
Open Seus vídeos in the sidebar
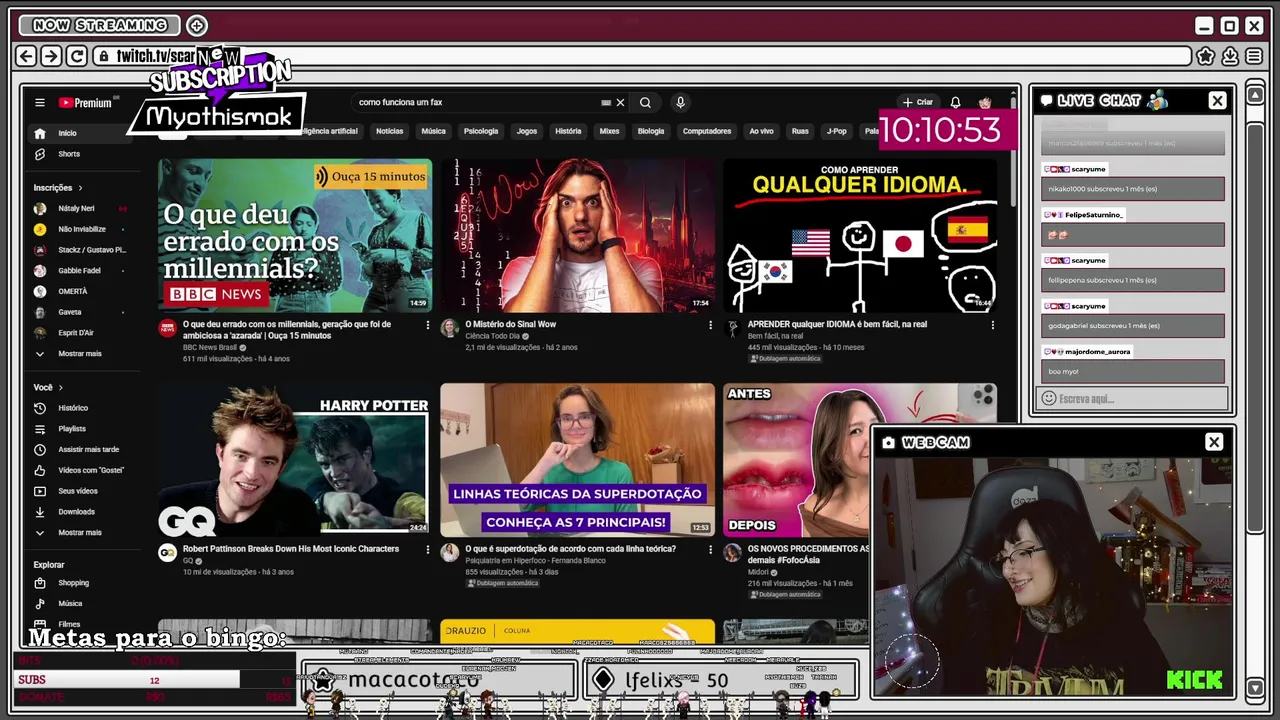click(78, 491)
